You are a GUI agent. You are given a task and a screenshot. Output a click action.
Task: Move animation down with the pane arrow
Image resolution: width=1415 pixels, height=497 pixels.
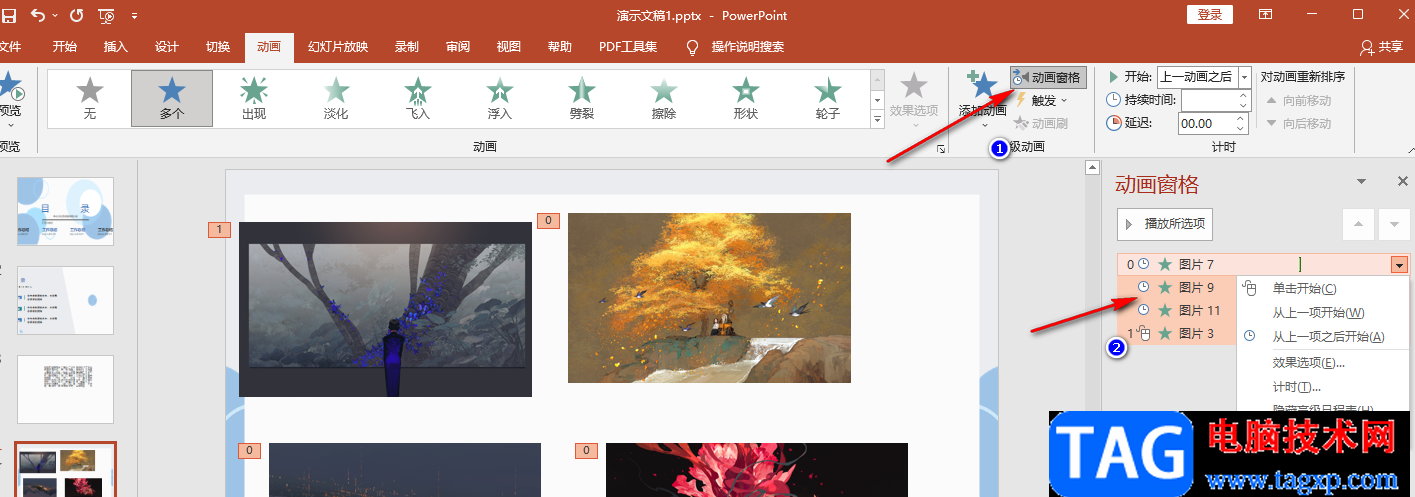[1394, 224]
